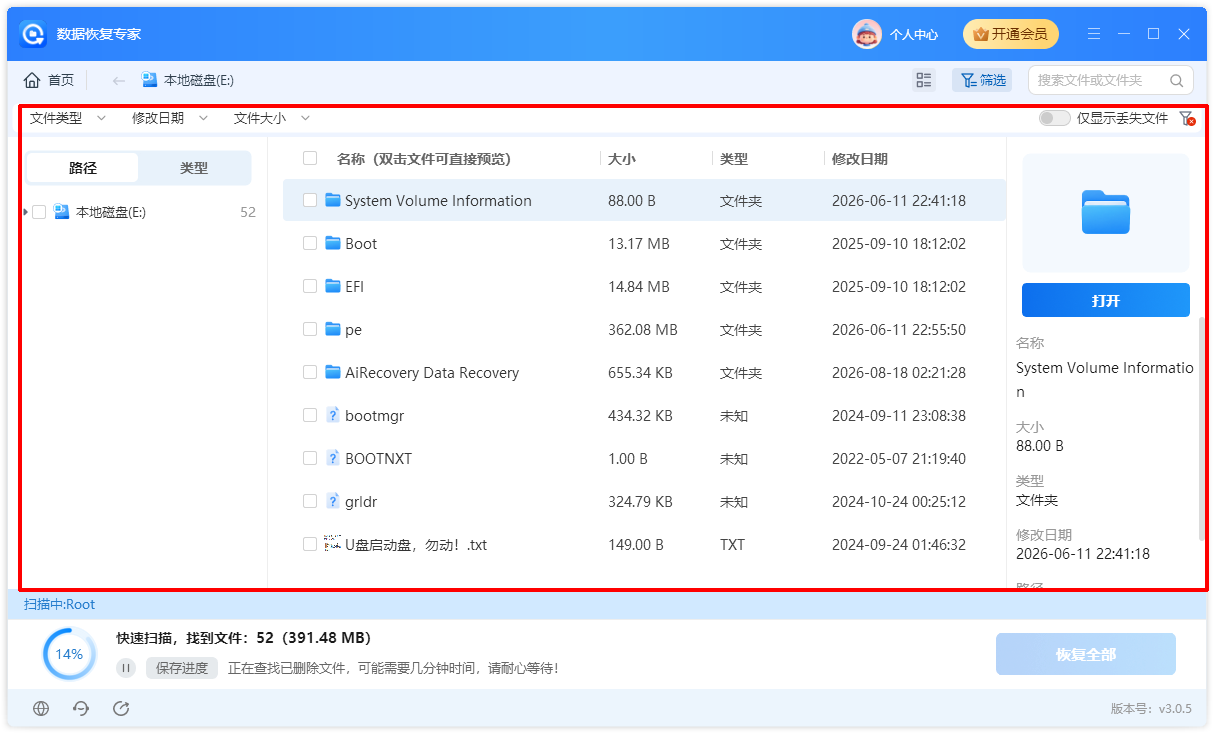Open the 修改日期 filter dropdown
Screen dimensions: 1214x734
[x=170, y=118]
